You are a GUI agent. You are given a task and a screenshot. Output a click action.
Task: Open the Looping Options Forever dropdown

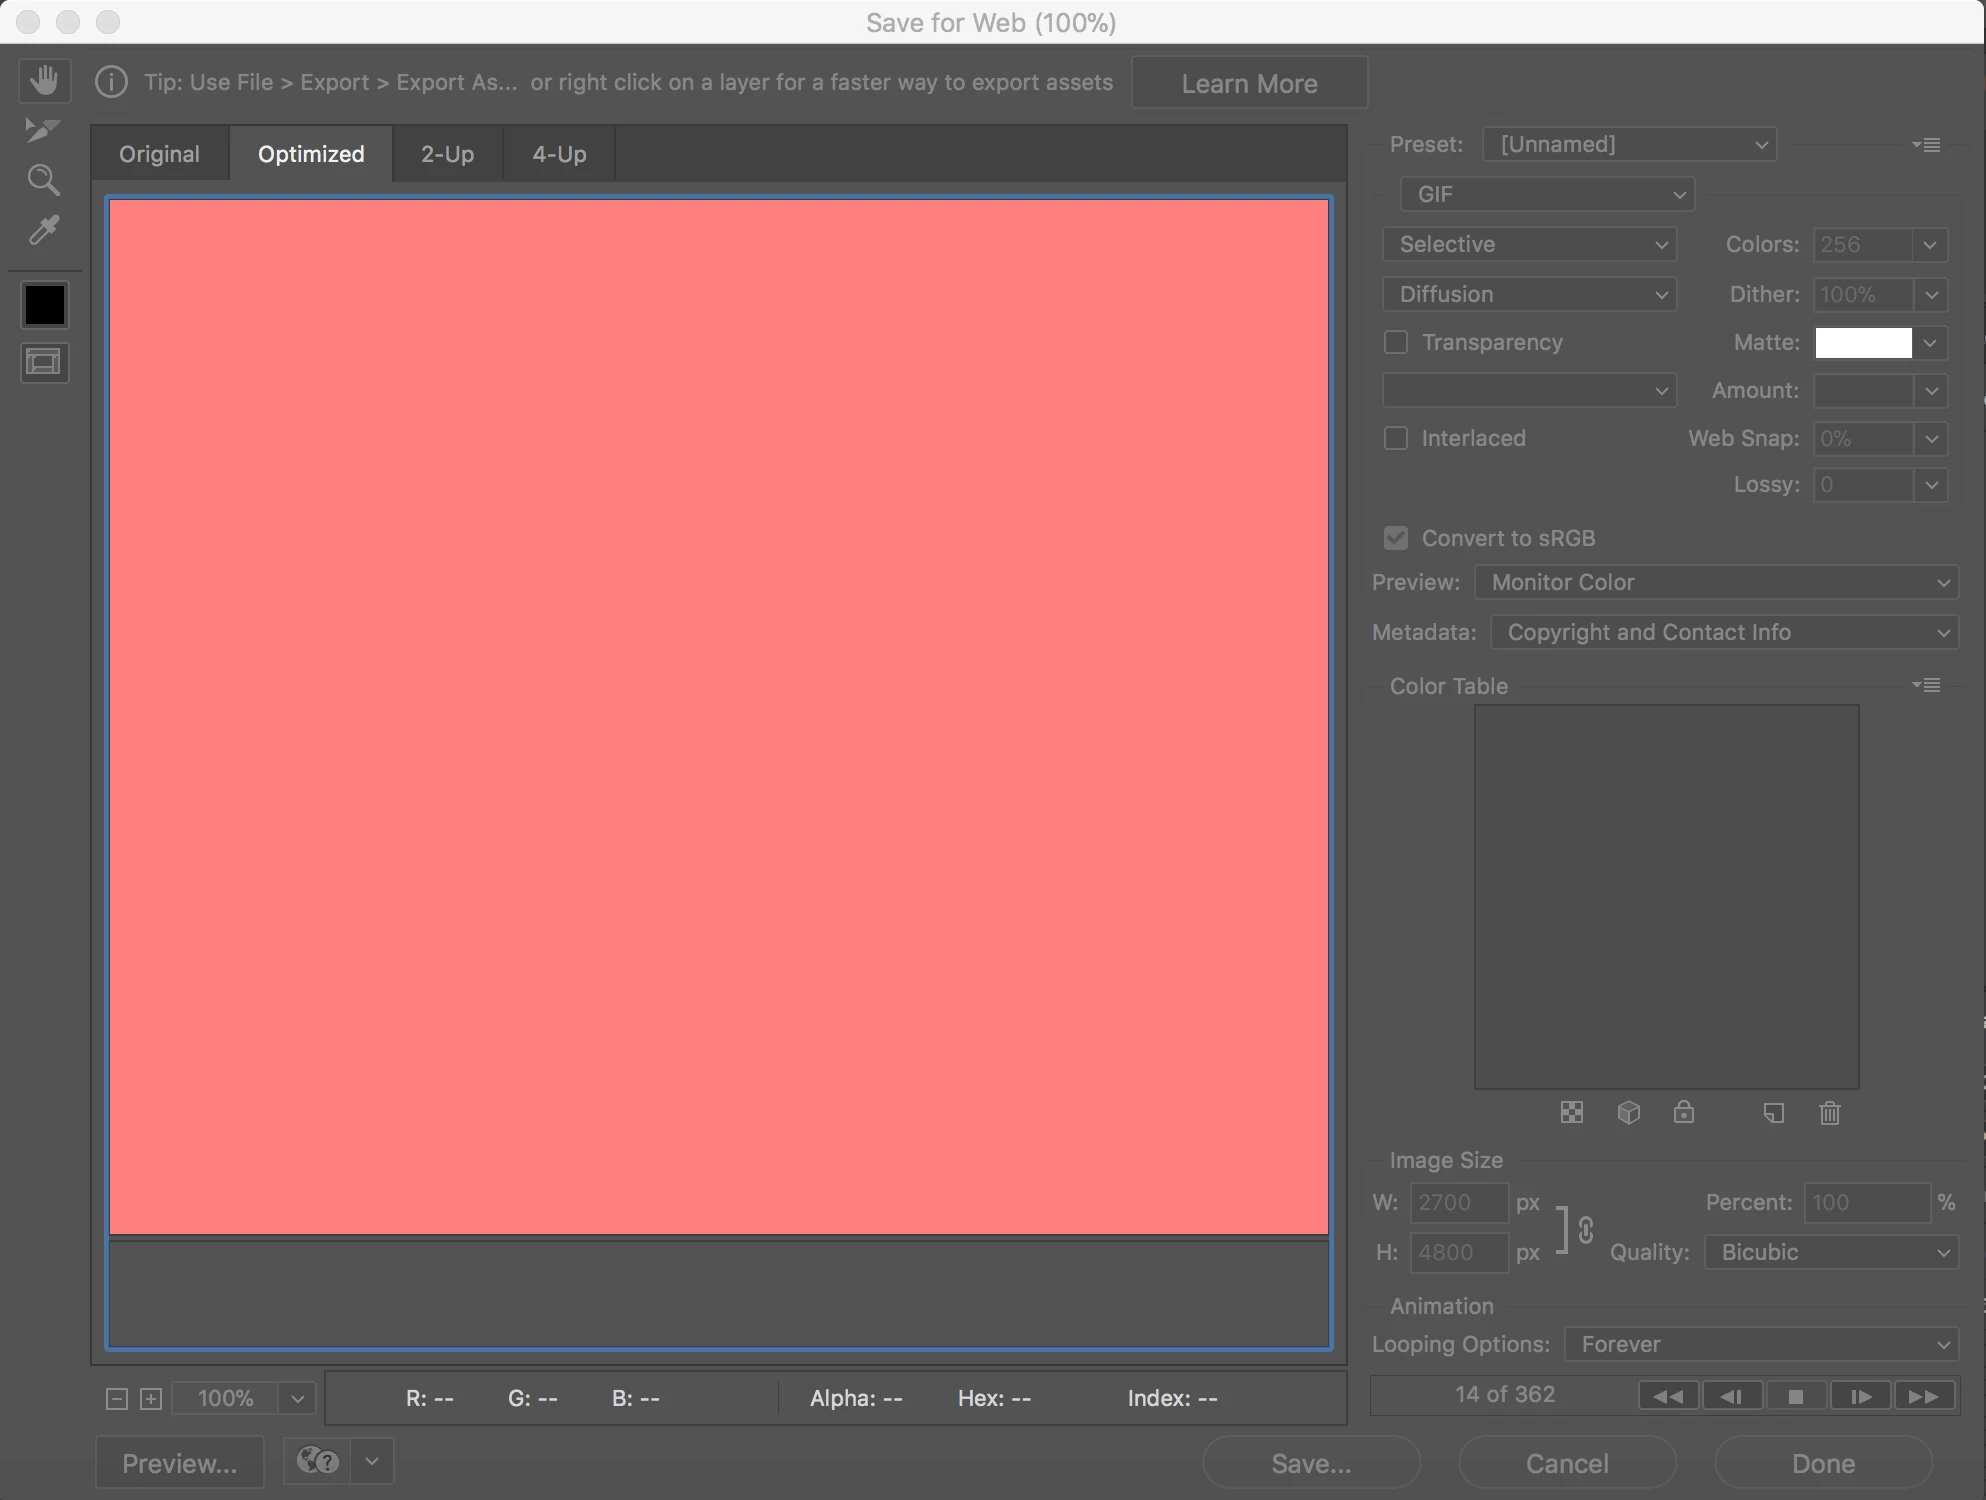click(x=1760, y=1344)
